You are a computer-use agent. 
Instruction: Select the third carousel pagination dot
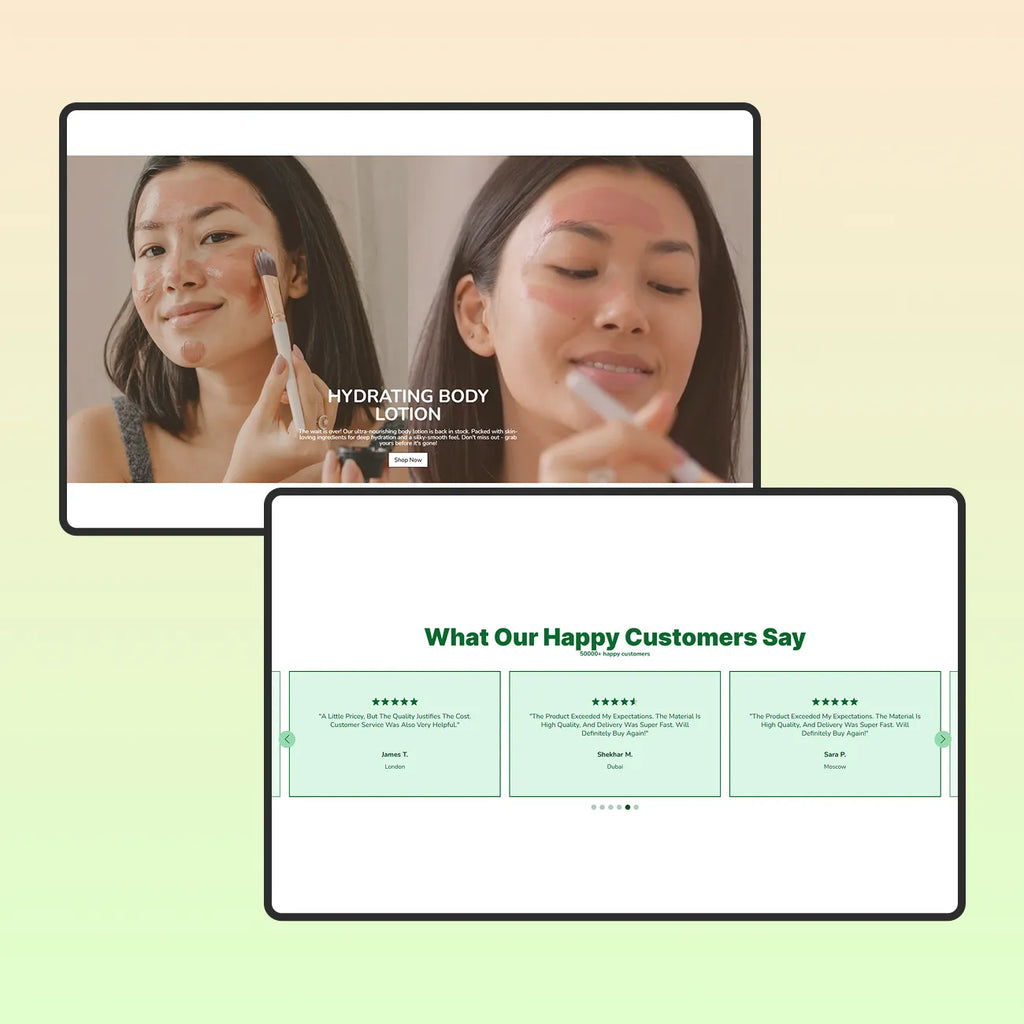(611, 807)
